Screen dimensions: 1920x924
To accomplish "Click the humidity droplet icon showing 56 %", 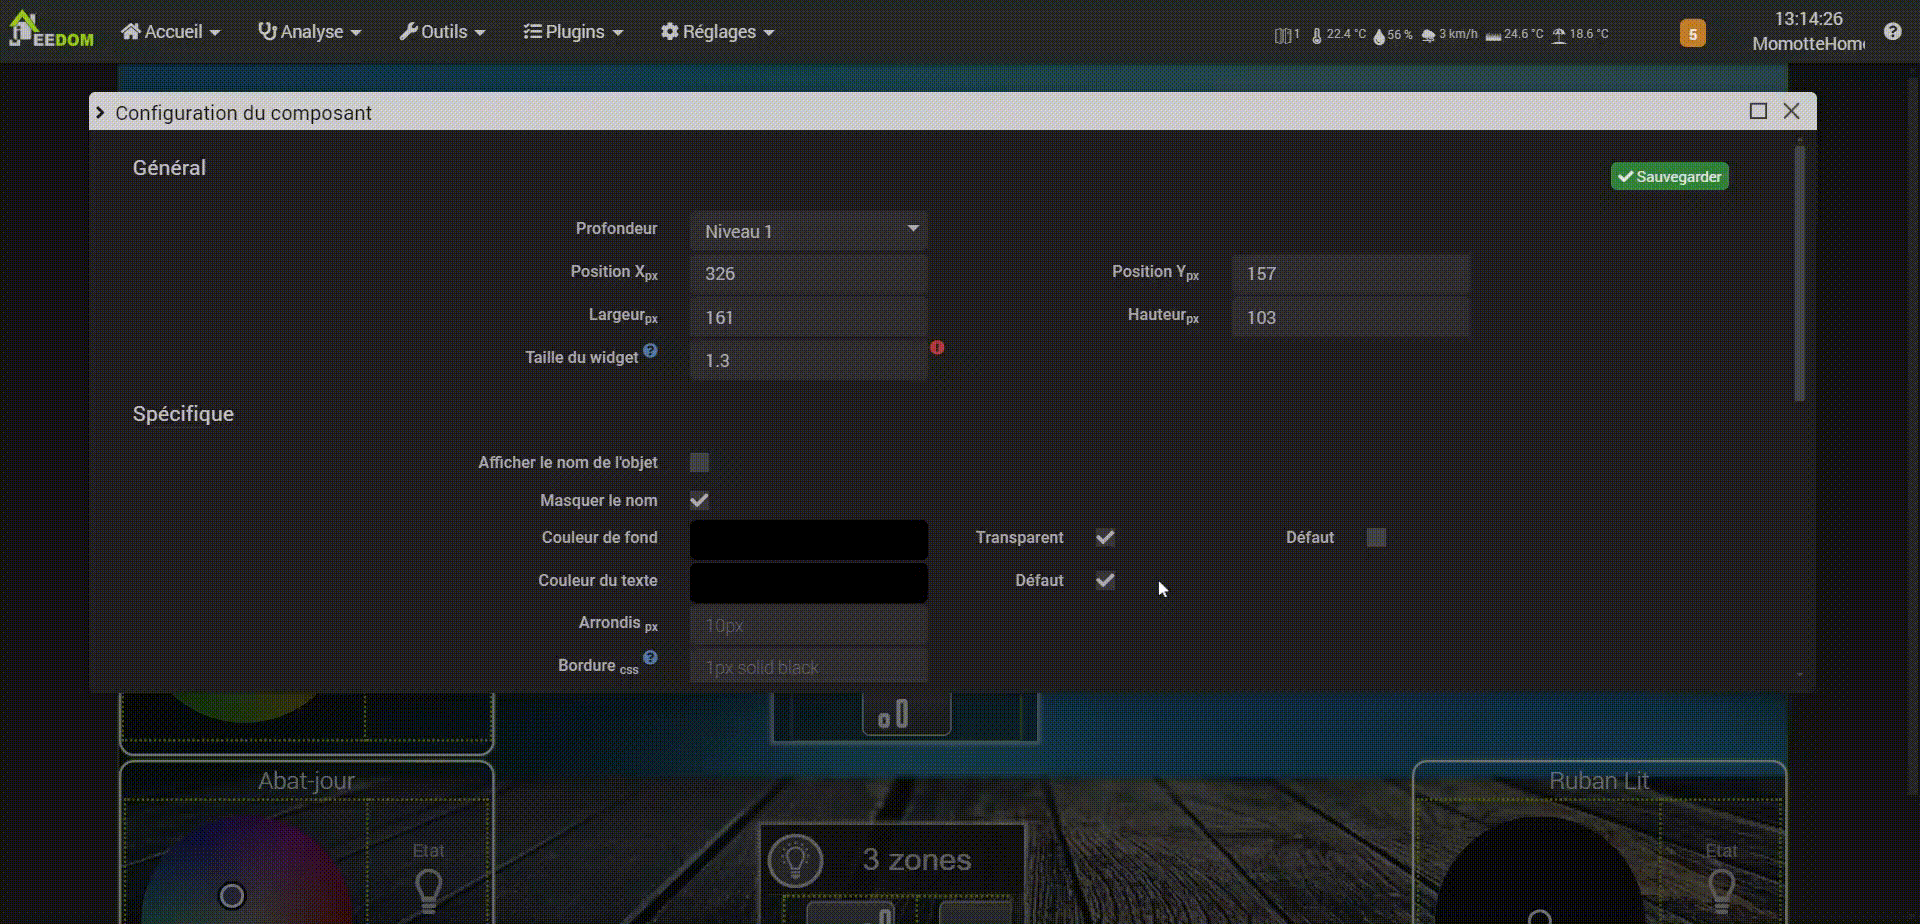I will (x=1379, y=36).
